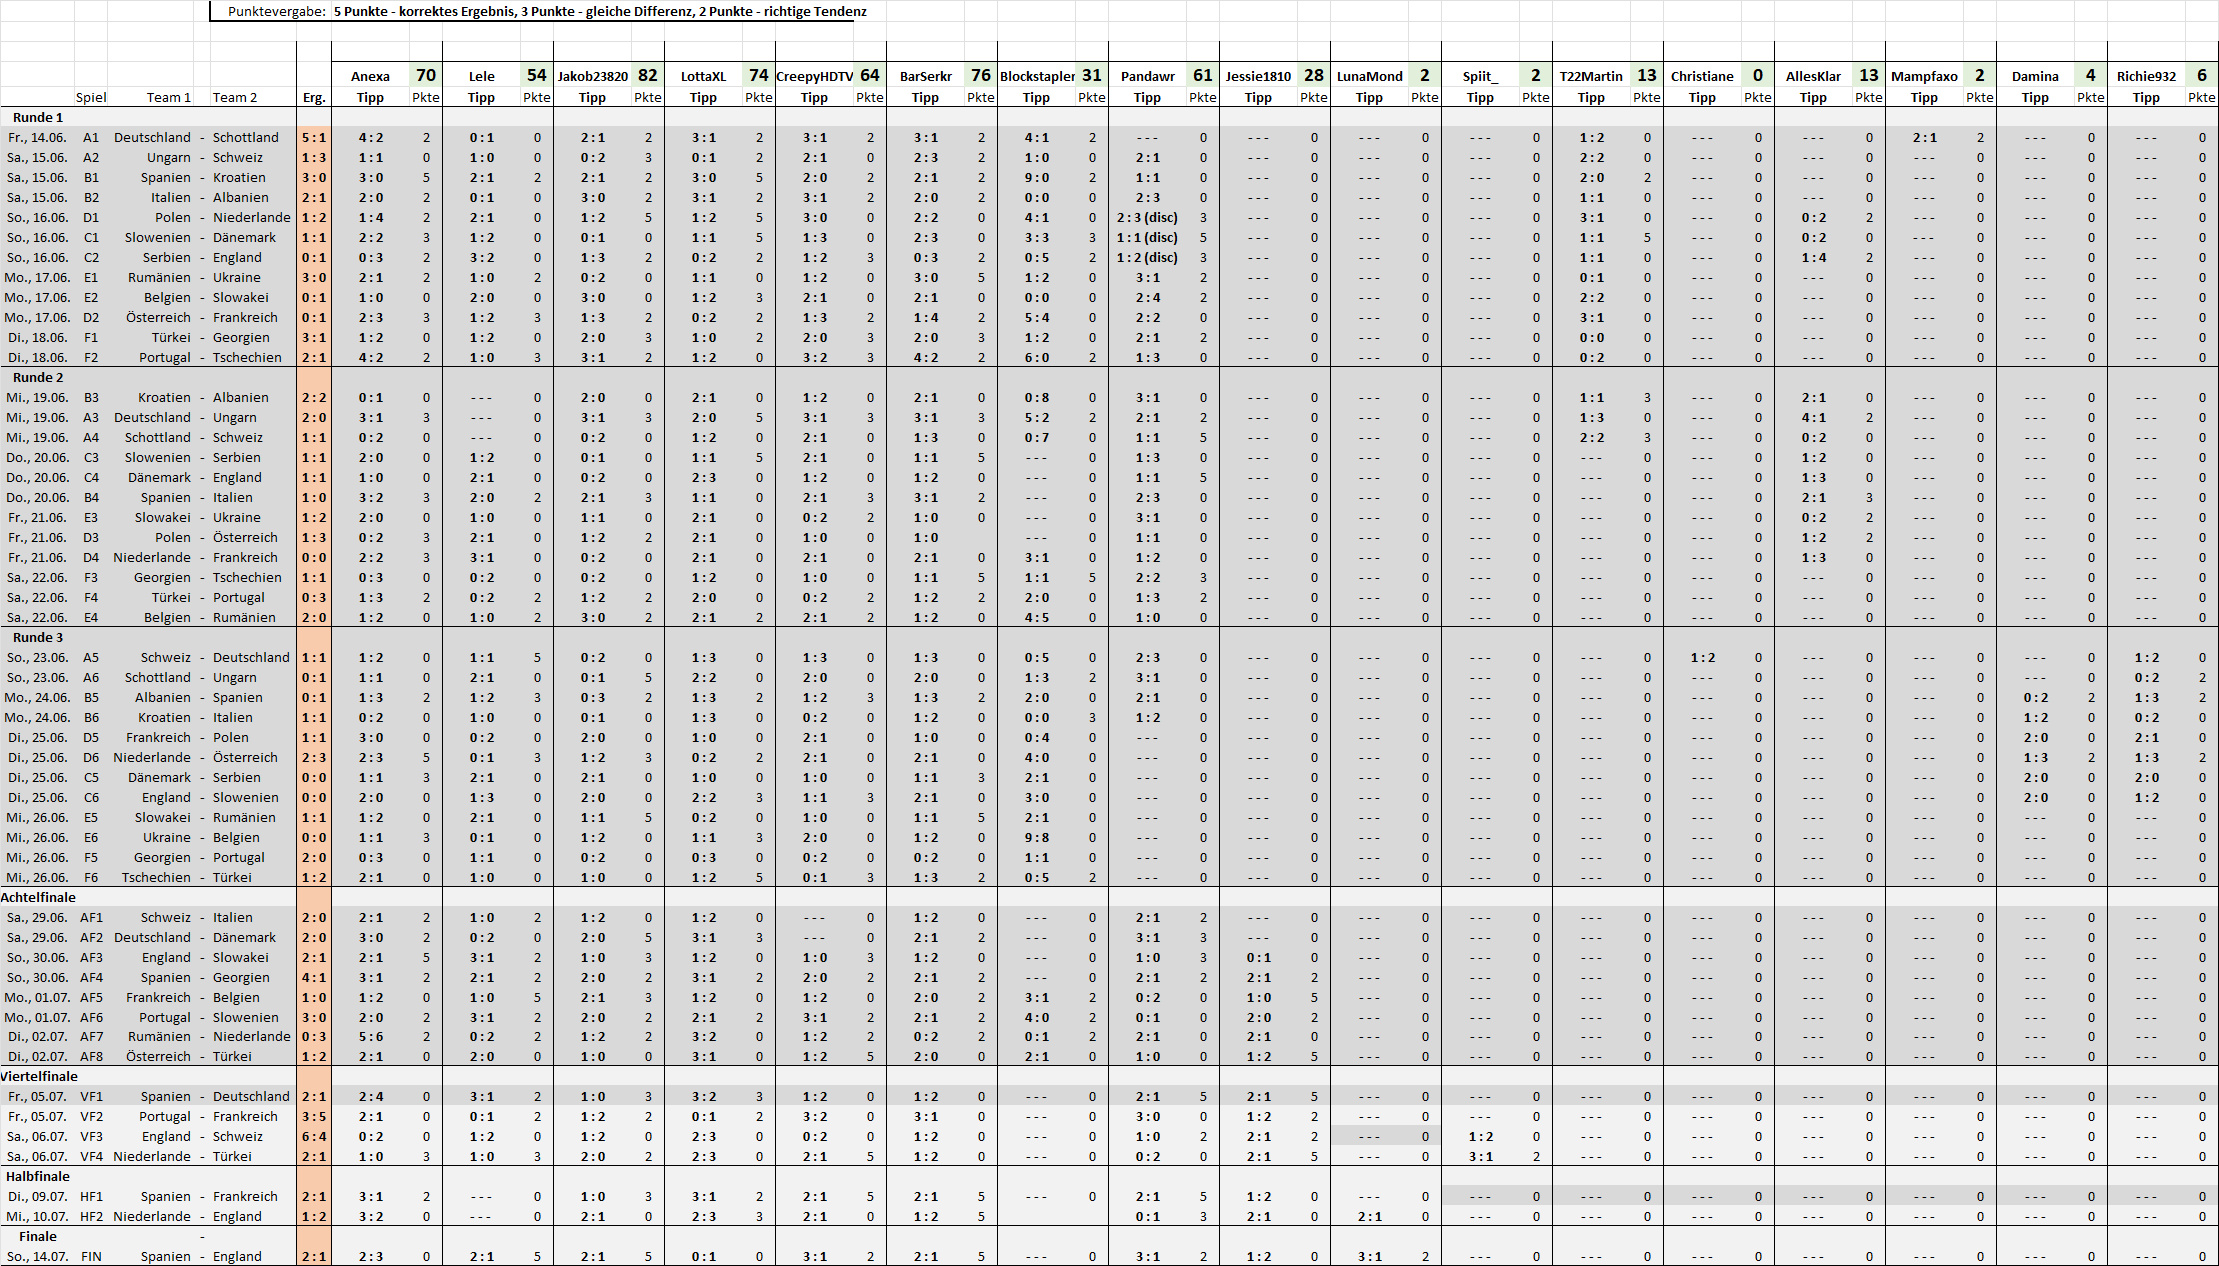
Task: Click LunaMond's 3:1 tip for the final
Action: point(1369,1256)
